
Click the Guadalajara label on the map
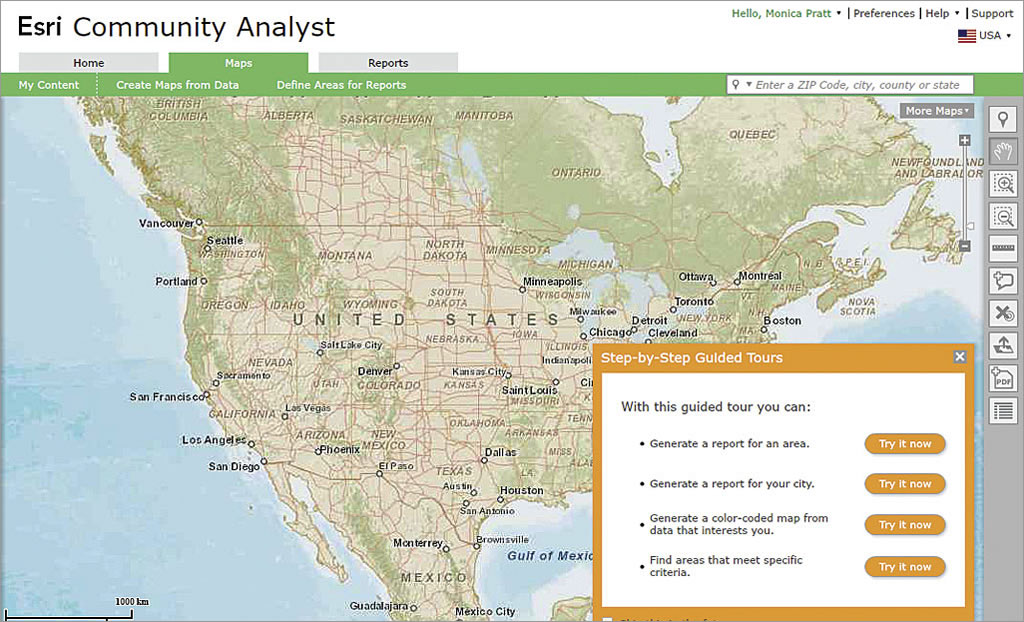[x=379, y=606]
